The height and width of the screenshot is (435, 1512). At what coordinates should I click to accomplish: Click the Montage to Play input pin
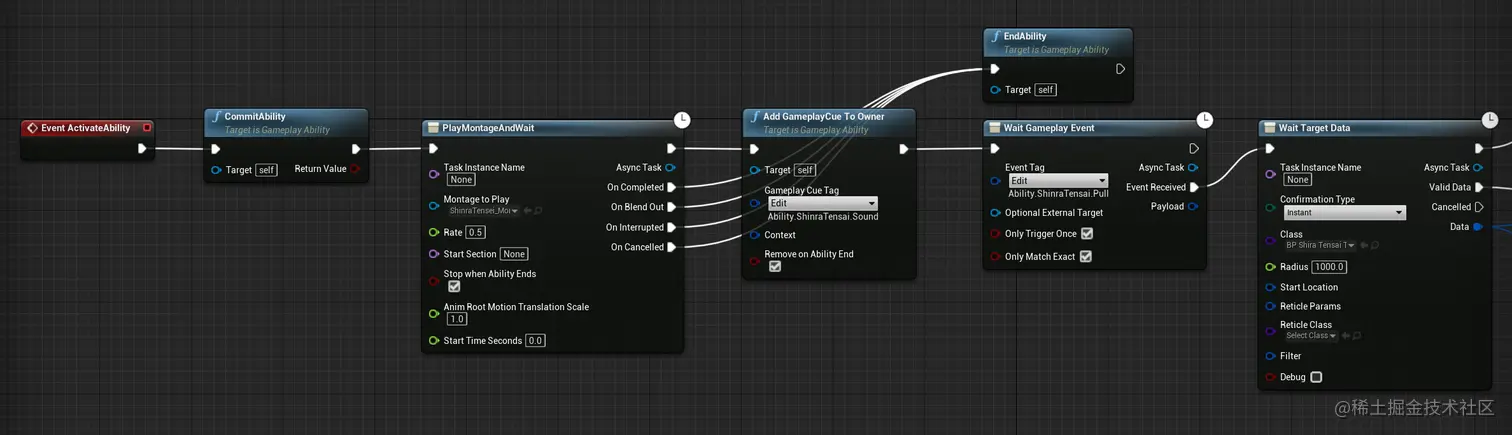434,205
